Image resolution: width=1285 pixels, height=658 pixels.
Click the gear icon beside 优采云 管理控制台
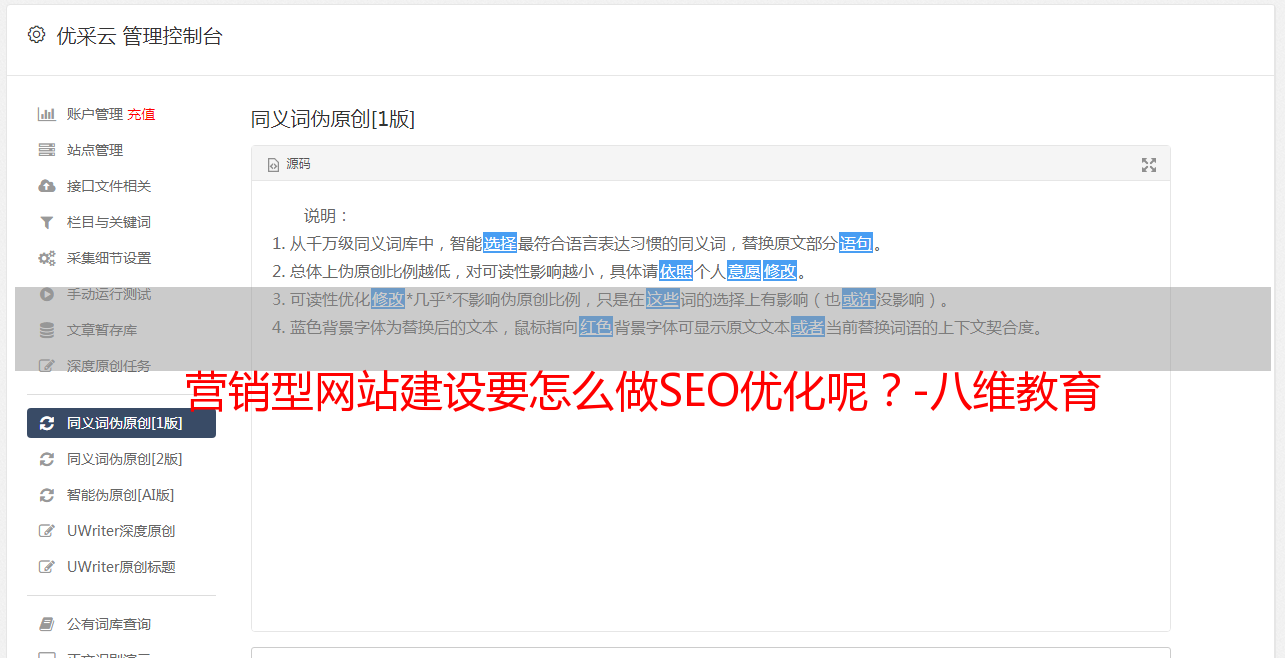[x=37, y=35]
